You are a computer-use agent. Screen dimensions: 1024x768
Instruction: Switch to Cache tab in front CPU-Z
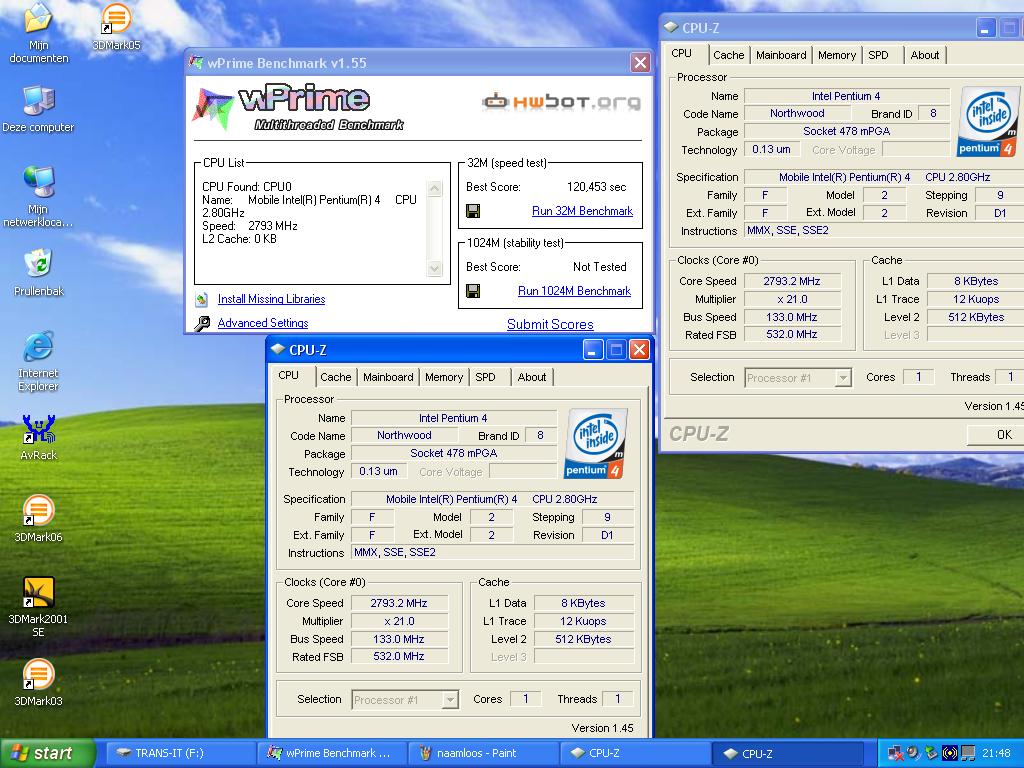click(336, 377)
